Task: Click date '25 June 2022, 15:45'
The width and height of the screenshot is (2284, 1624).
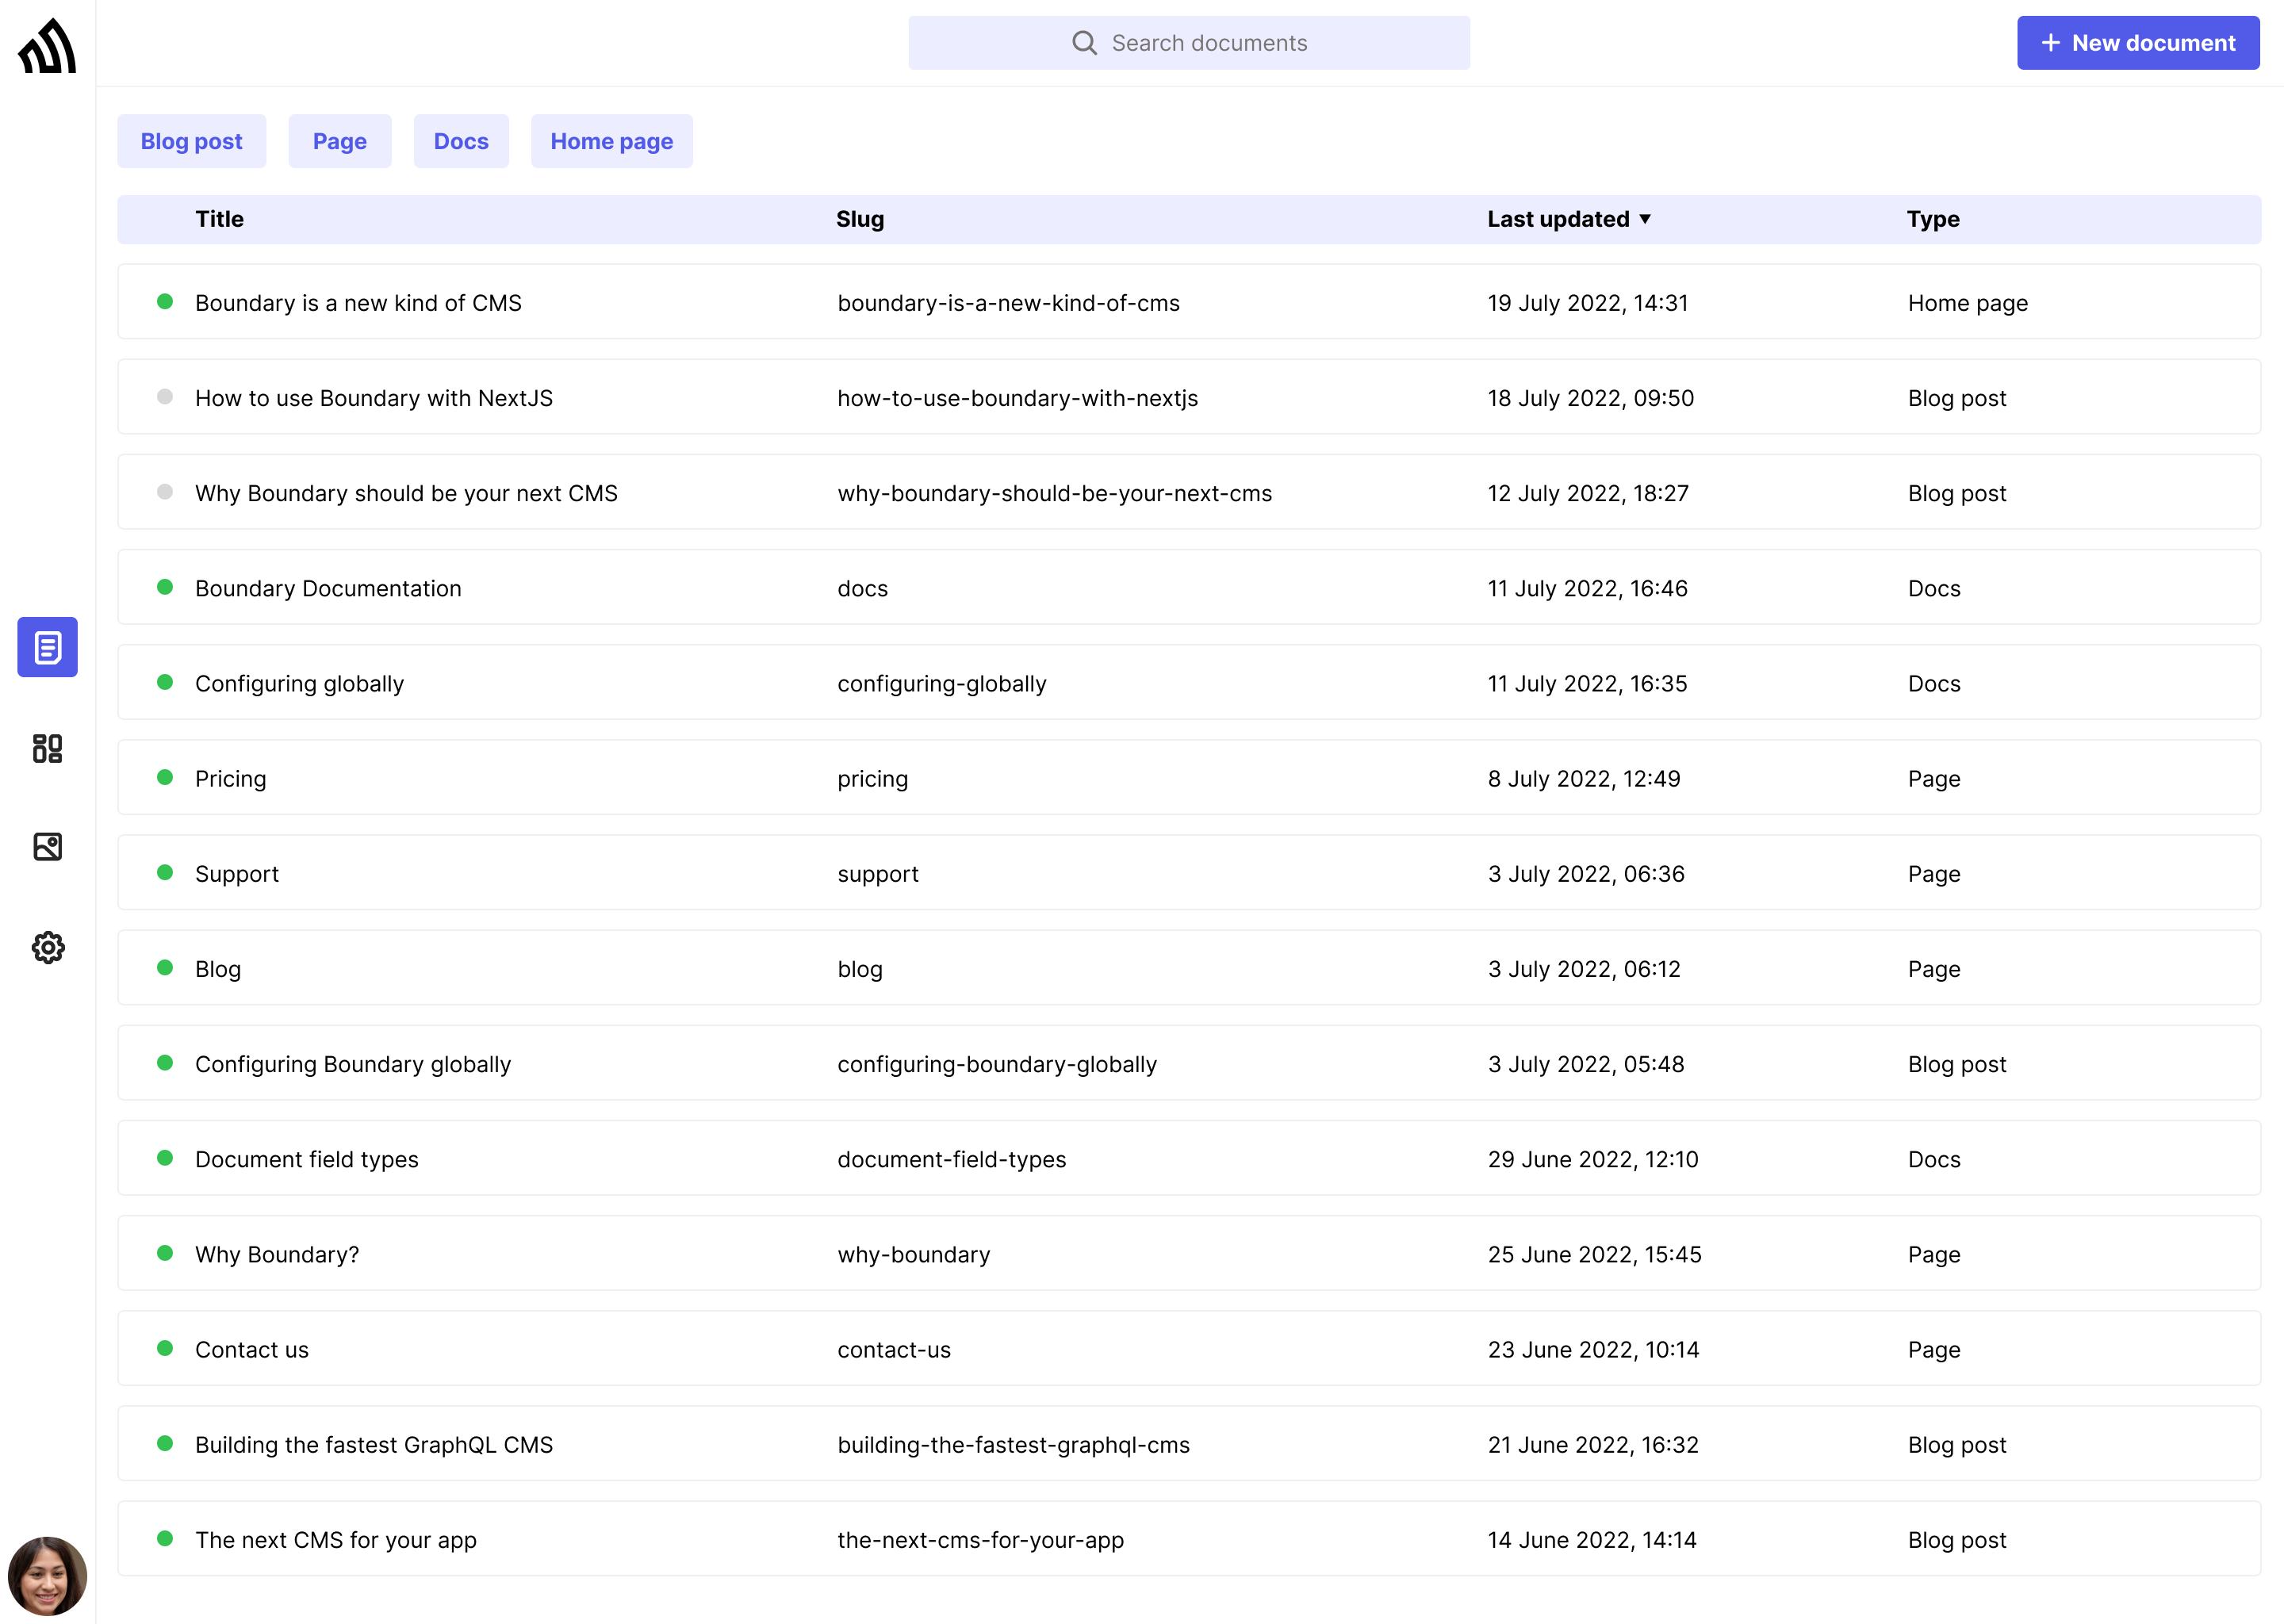Action: (x=1594, y=1254)
